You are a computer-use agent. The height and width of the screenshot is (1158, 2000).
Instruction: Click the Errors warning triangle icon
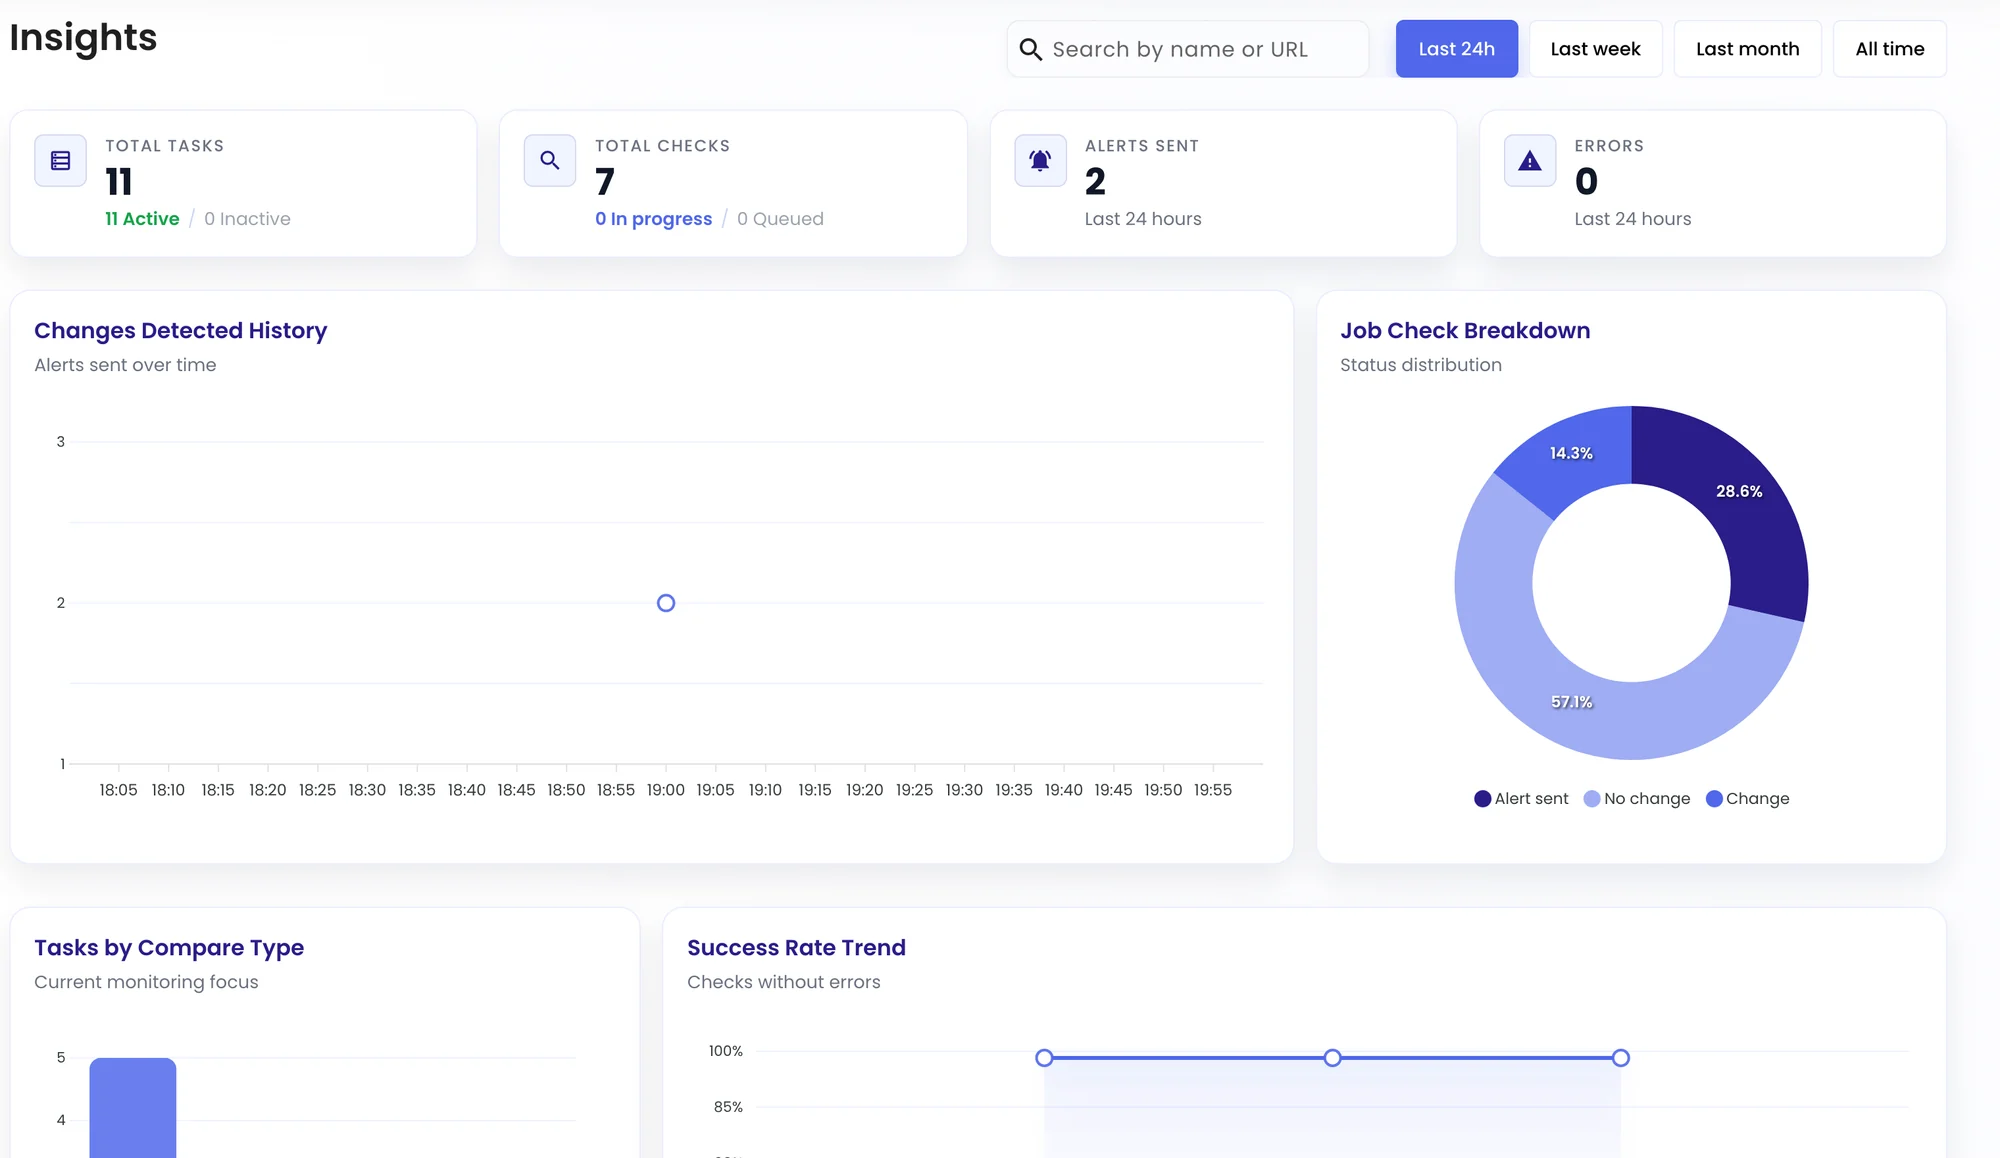1530,160
